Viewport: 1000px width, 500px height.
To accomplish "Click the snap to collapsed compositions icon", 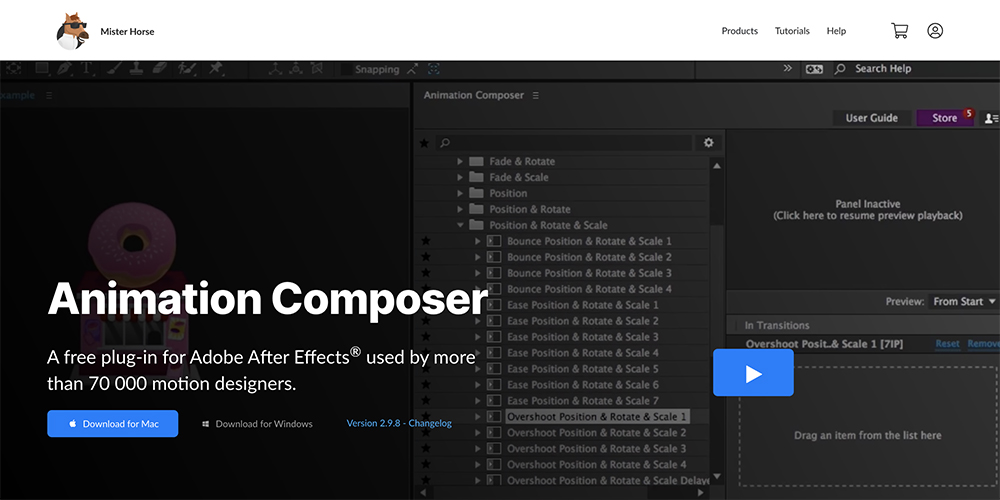I will [x=434, y=69].
